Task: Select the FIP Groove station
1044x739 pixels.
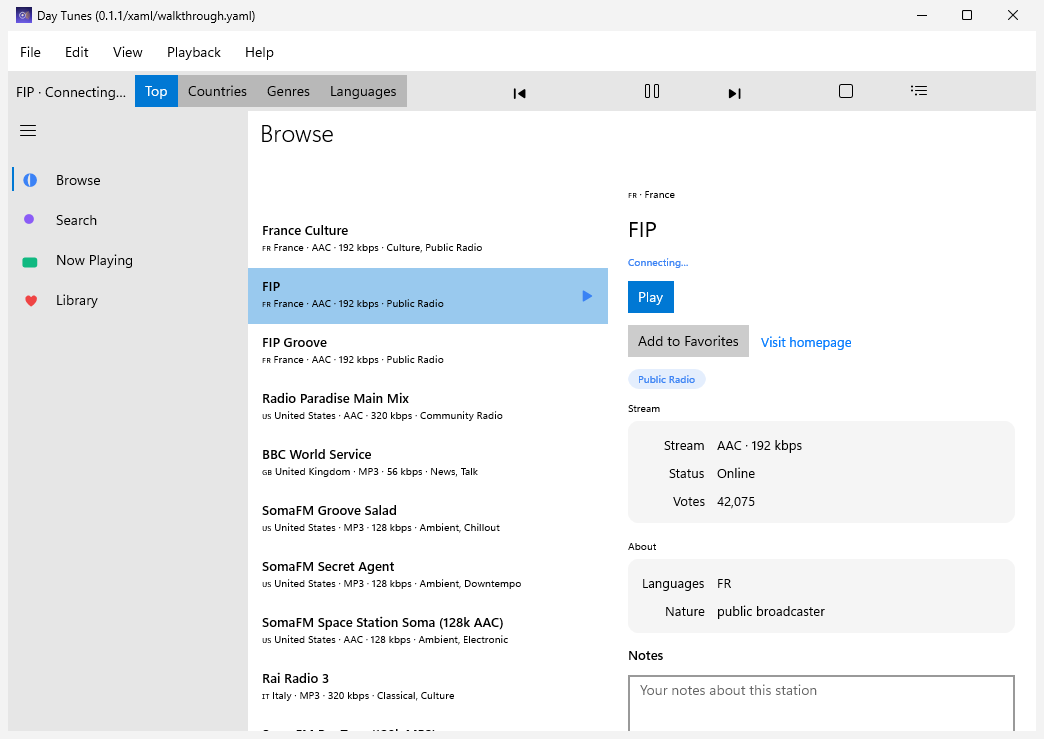Action: point(427,352)
